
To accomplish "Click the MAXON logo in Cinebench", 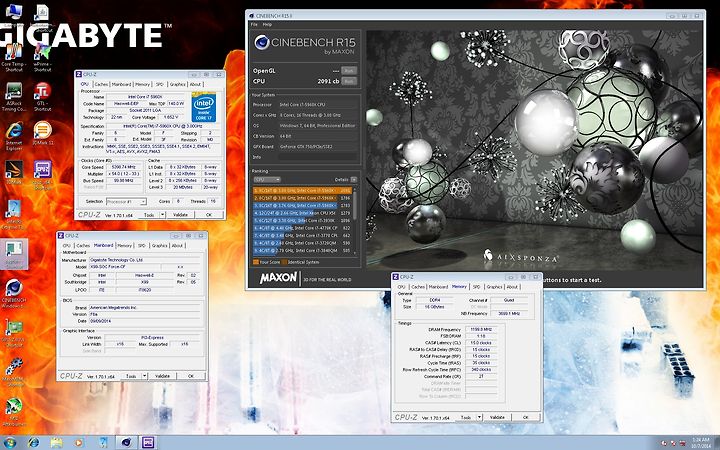I will (x=279, y=278).
